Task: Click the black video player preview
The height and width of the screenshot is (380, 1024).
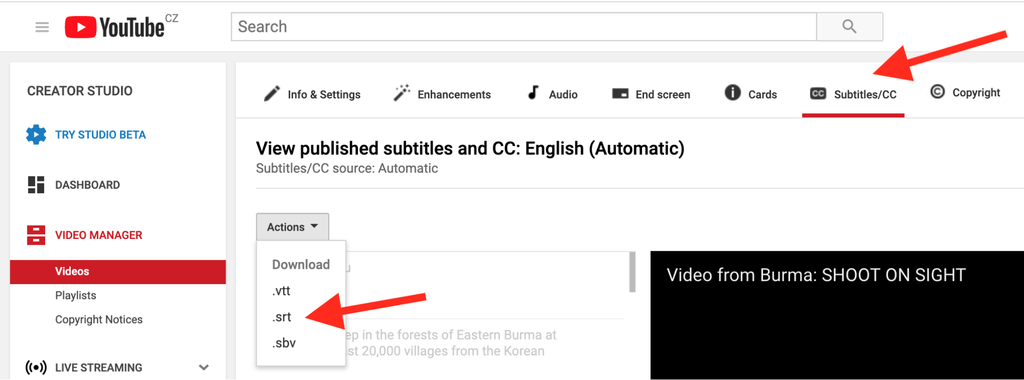Action: pyautogui.click(x=837, y=315)
